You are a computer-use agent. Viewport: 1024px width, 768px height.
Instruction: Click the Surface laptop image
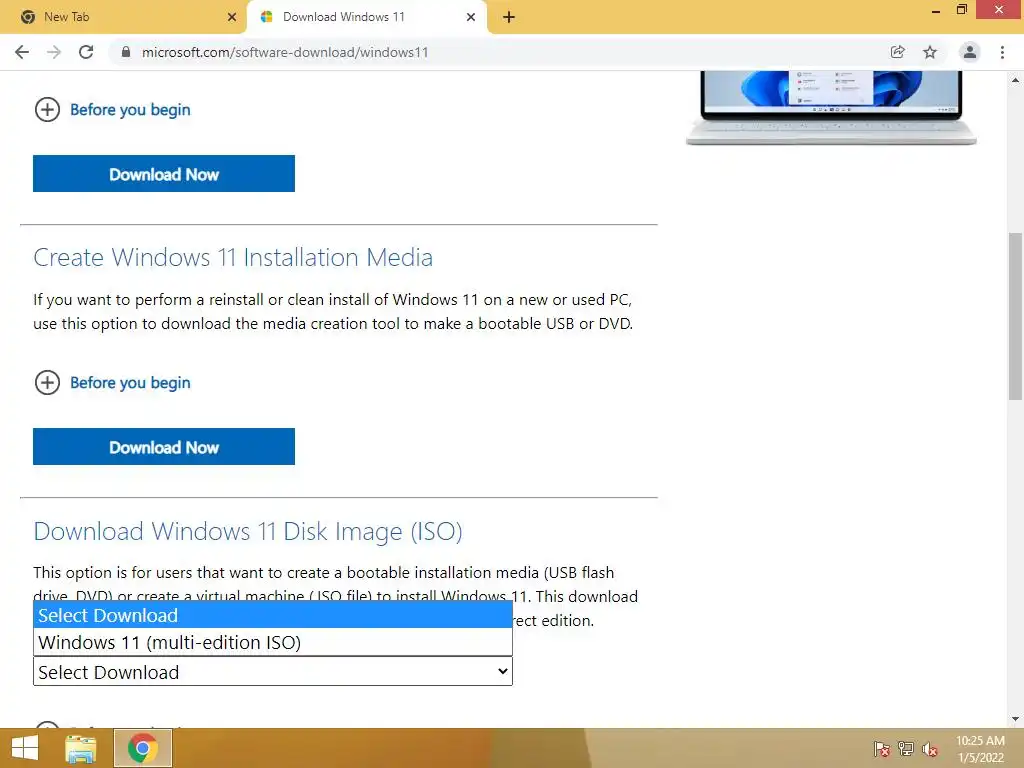coord(831,108)
